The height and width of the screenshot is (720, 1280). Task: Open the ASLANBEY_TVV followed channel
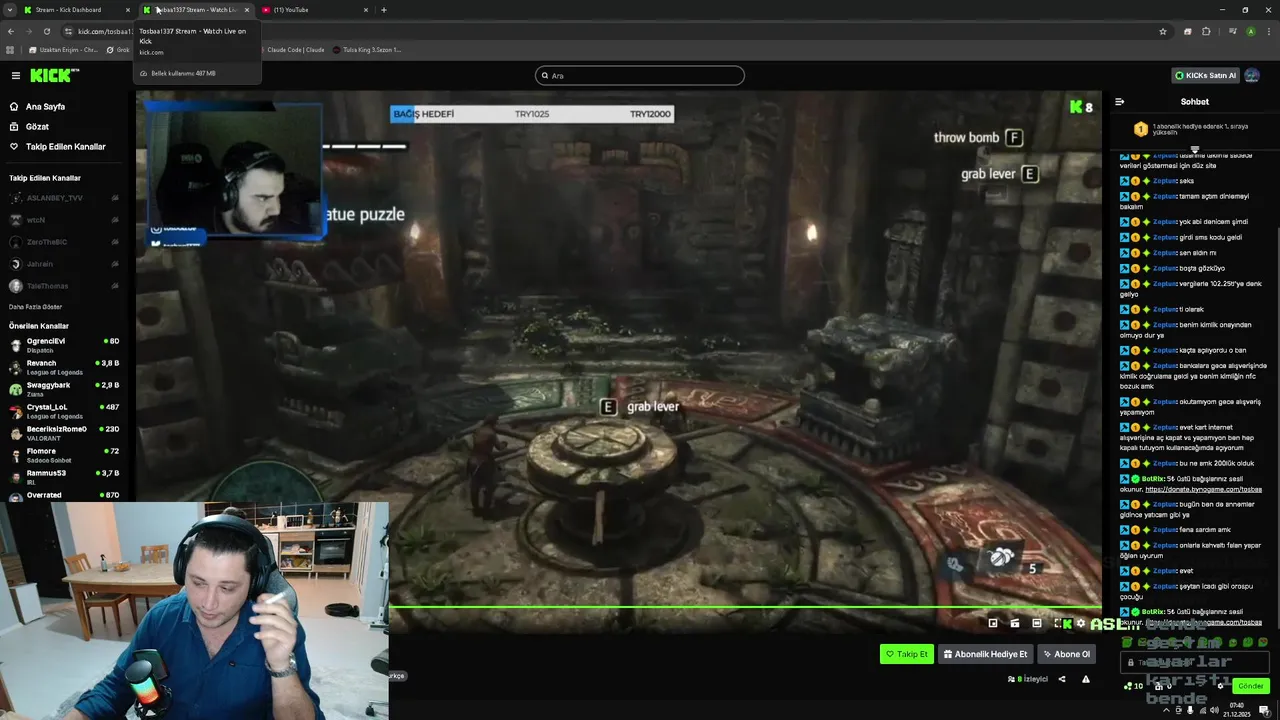click(64, 198)
